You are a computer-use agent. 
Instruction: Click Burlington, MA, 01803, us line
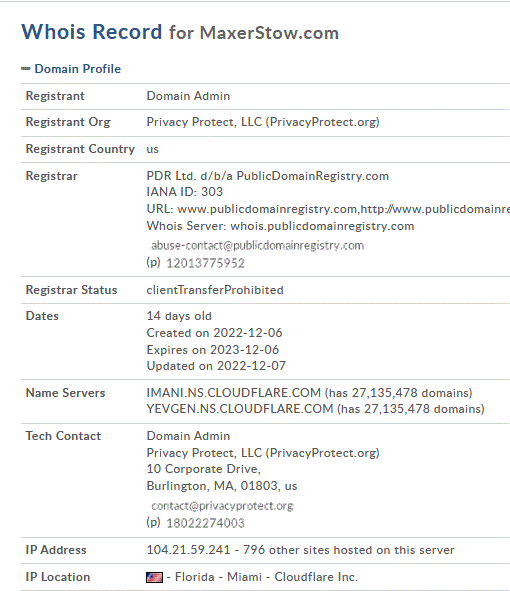tap(222, 486)
